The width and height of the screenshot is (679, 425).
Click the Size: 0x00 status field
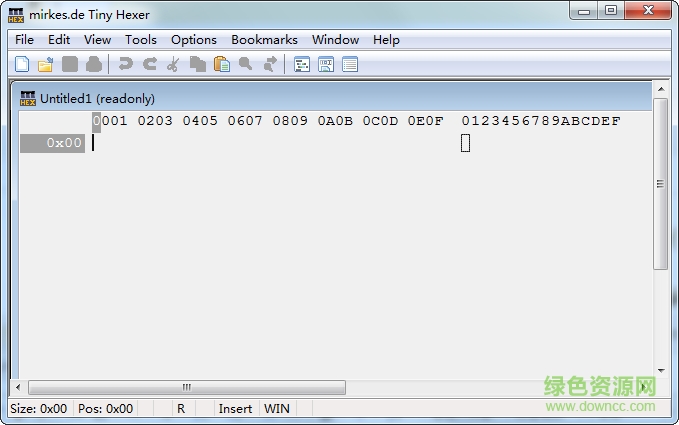[x=39, y=409]
